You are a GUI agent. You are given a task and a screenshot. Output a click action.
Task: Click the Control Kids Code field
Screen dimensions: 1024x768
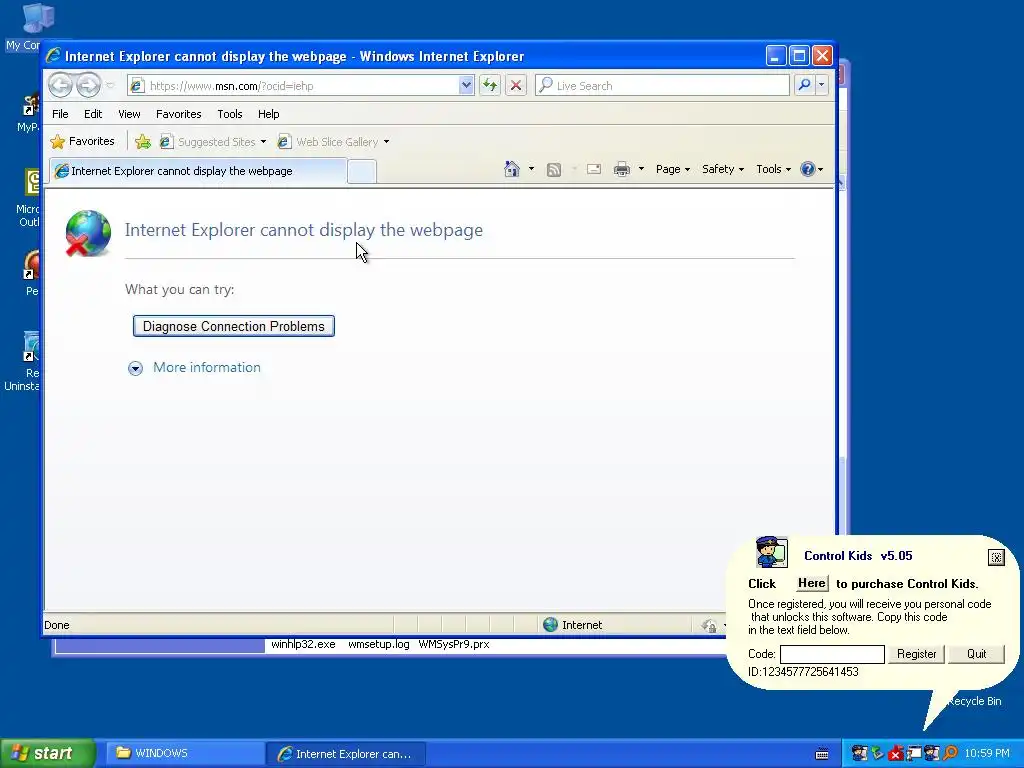tap(832, 654)
